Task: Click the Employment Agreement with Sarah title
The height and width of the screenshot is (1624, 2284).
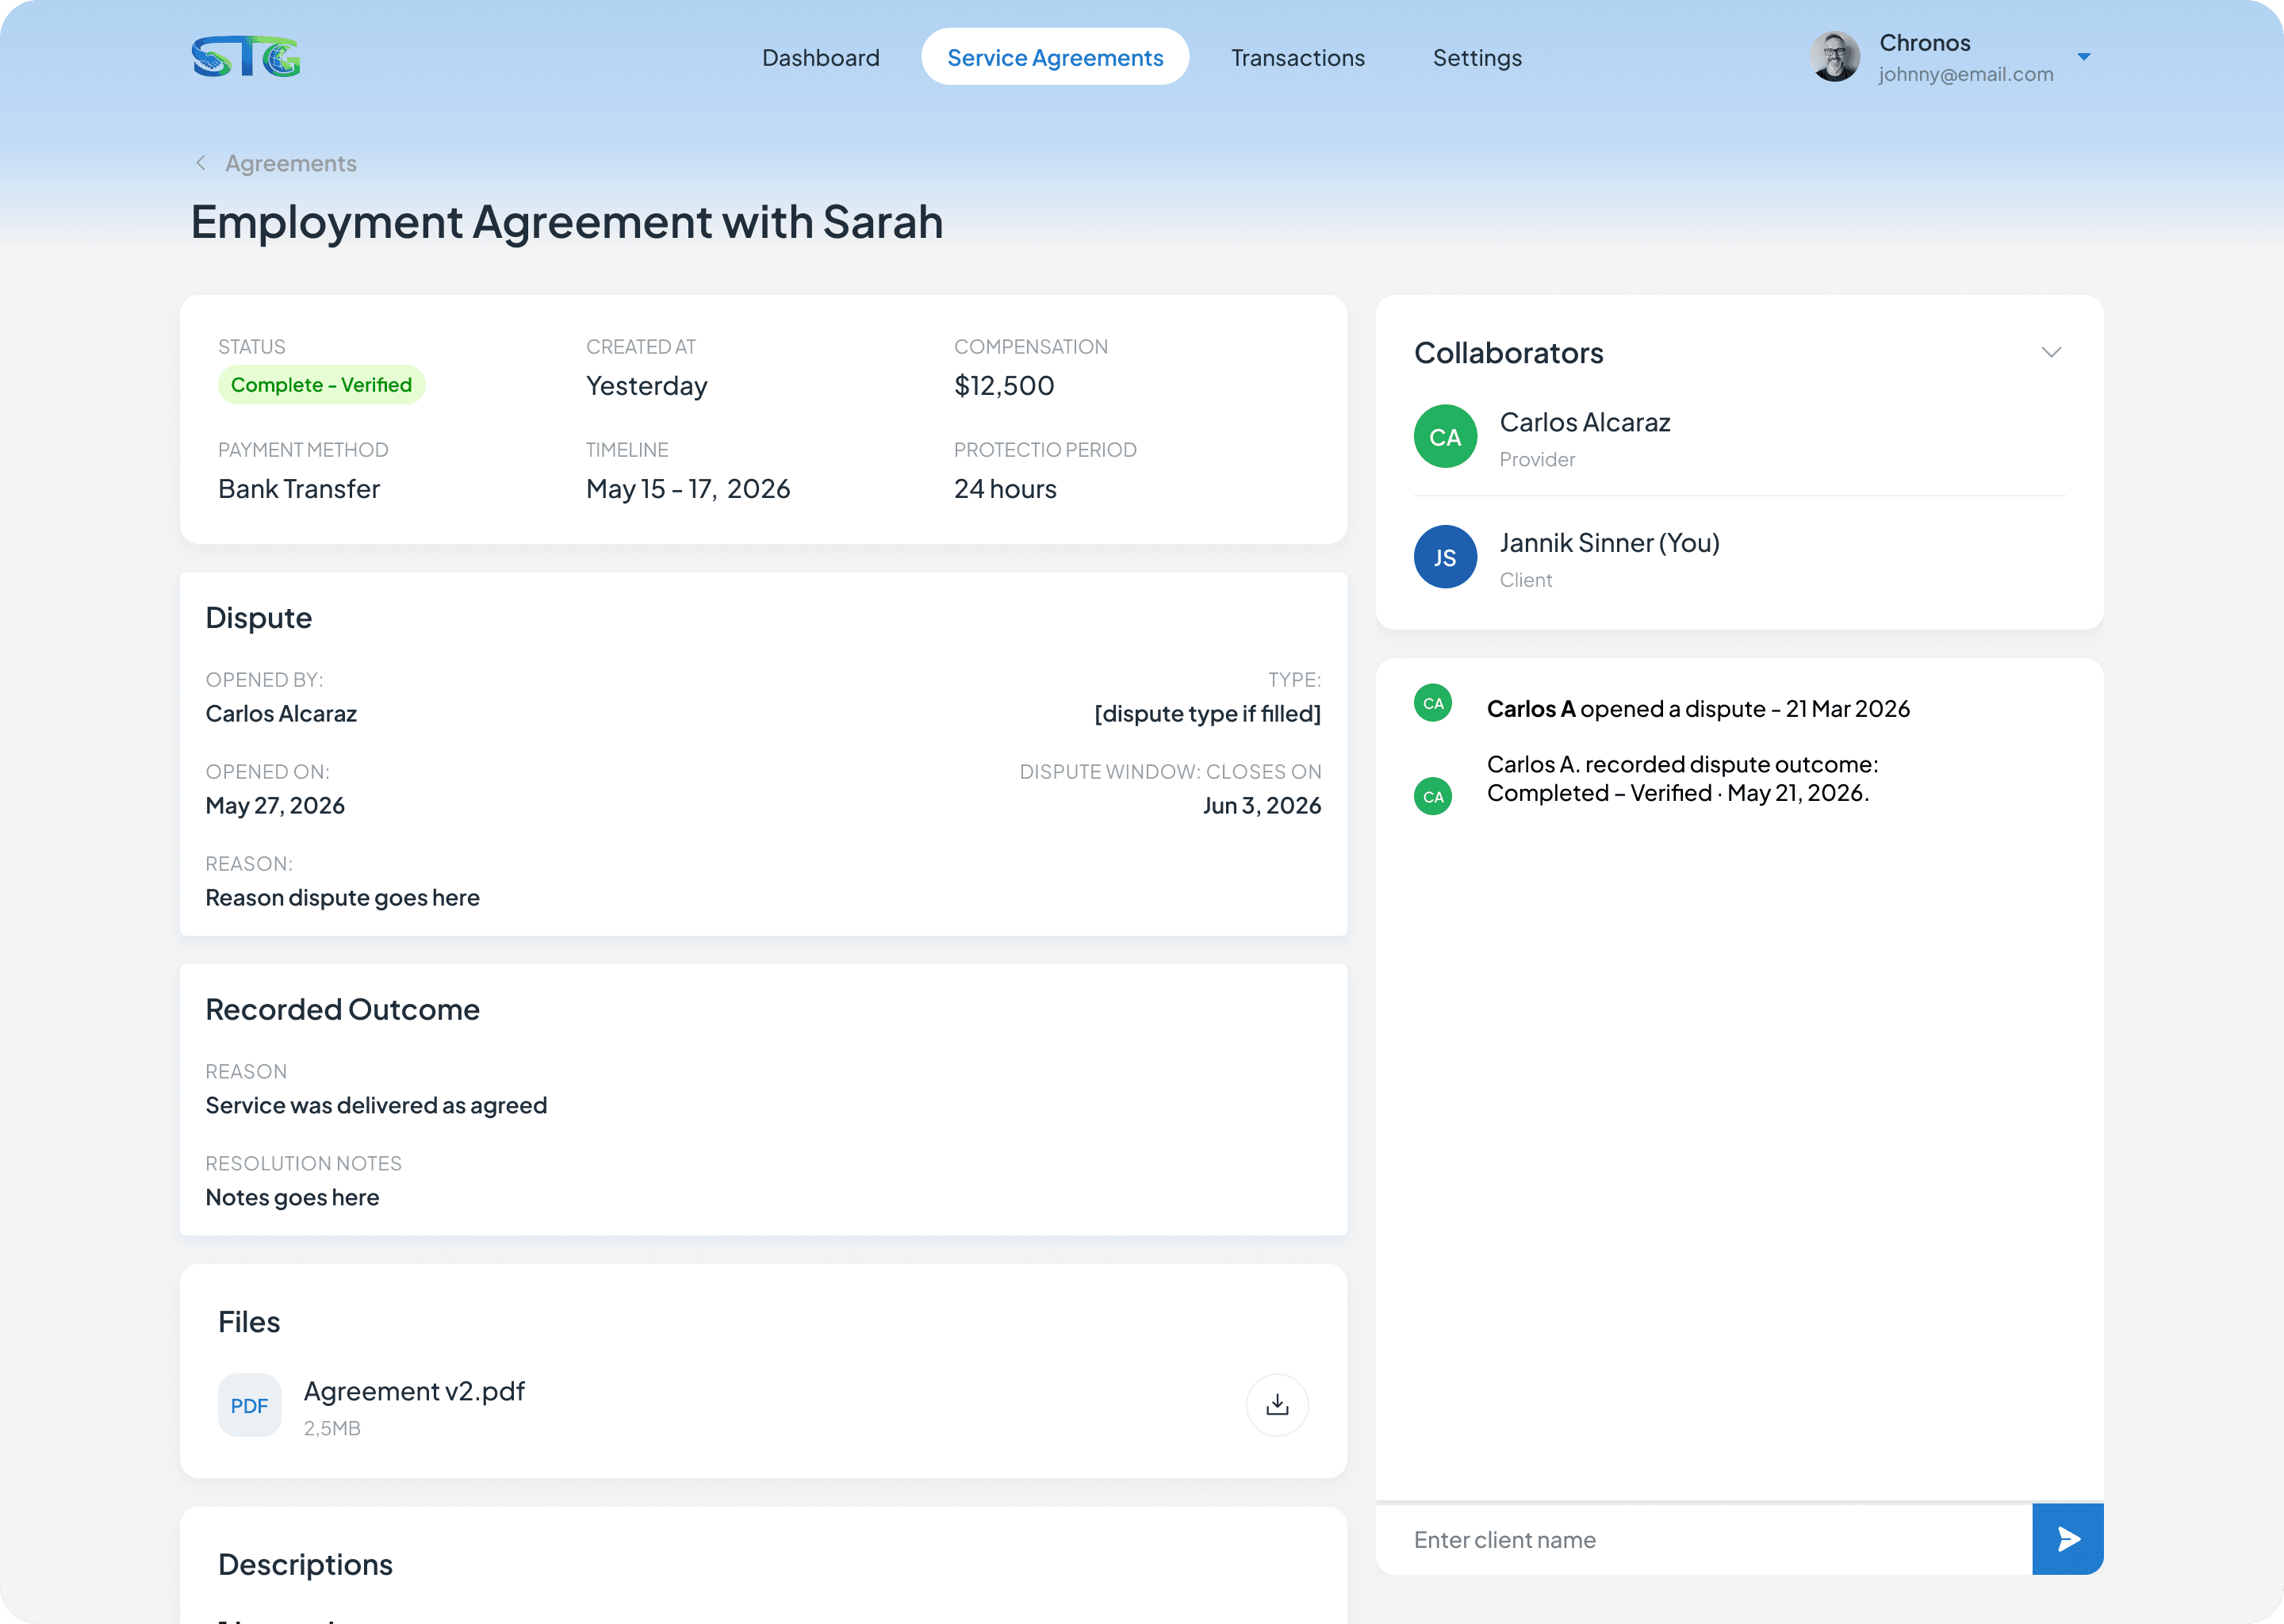Action: [x=567, y=222]
